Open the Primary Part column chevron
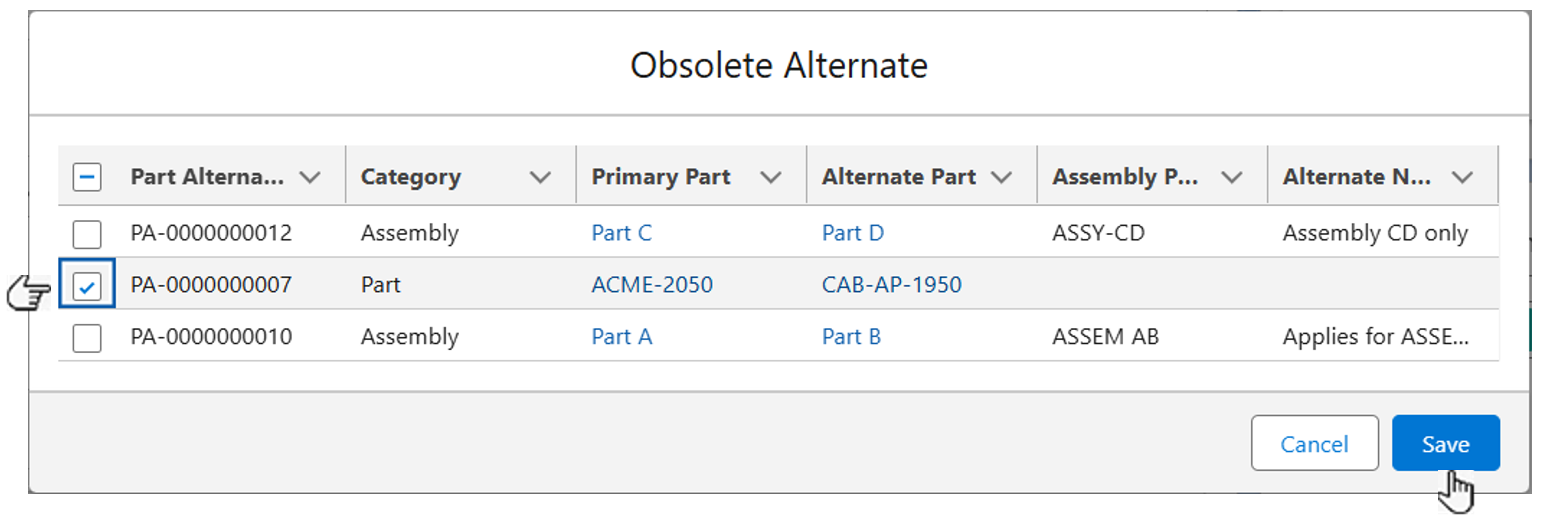This screenshot has height=515, width=1542. (770, 177)
